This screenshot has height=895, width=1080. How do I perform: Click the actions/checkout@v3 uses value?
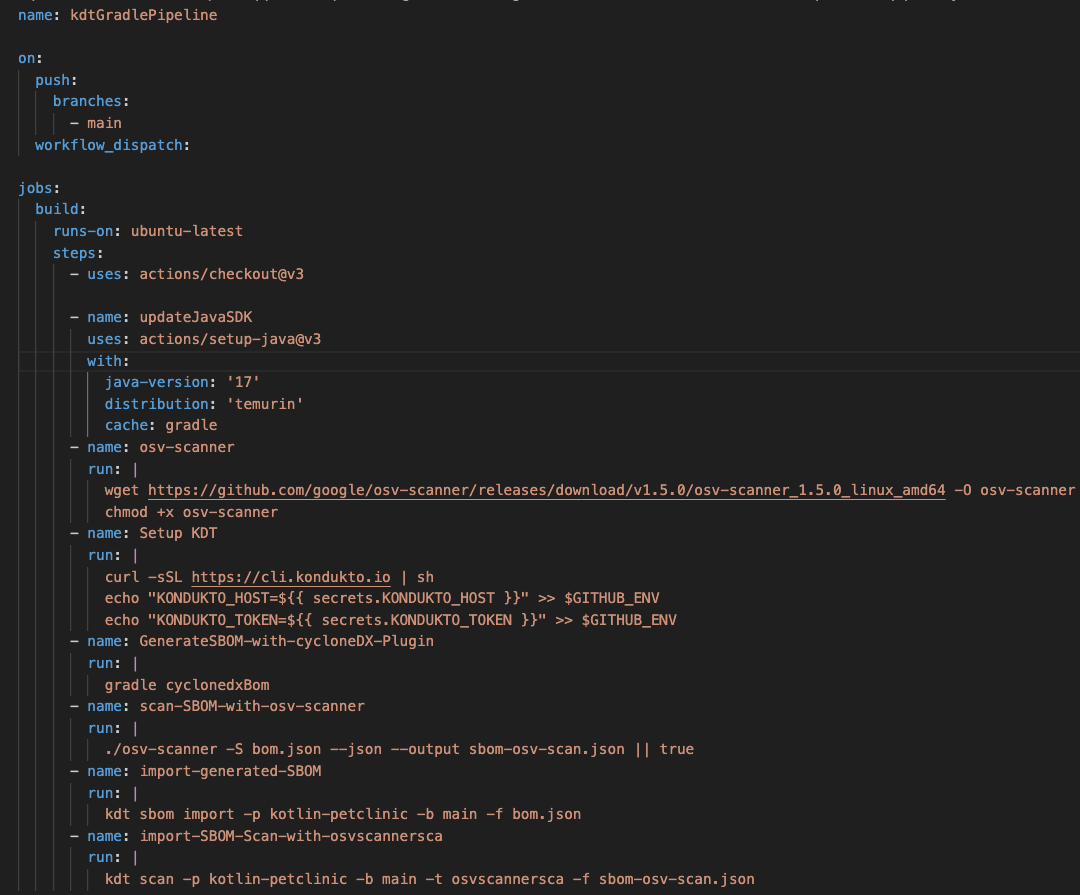(x=222, y=273)
